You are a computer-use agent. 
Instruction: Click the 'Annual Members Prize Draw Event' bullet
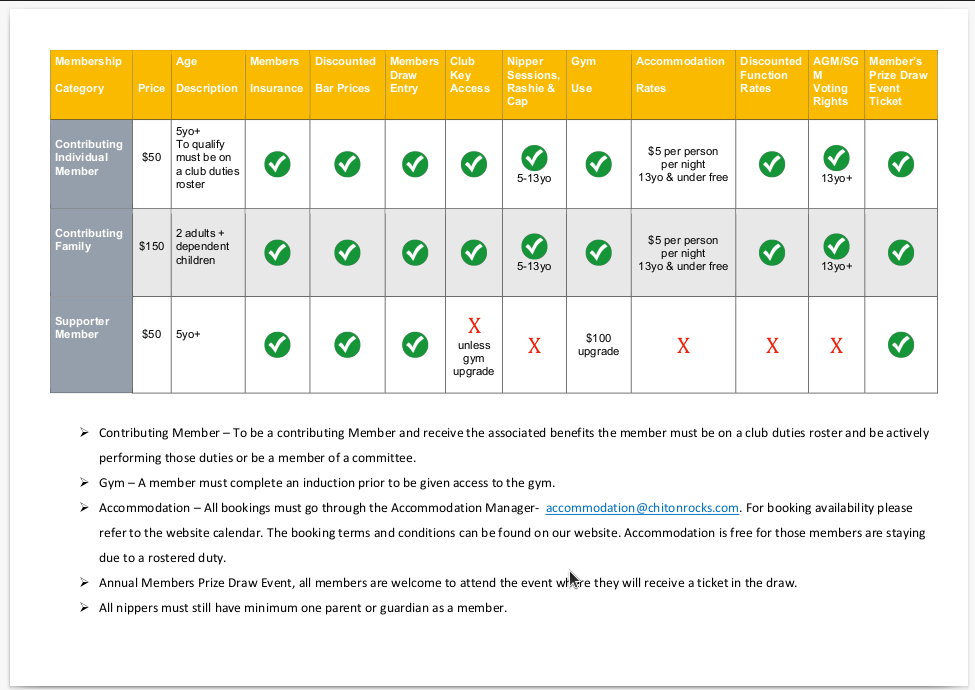point(448,583)
